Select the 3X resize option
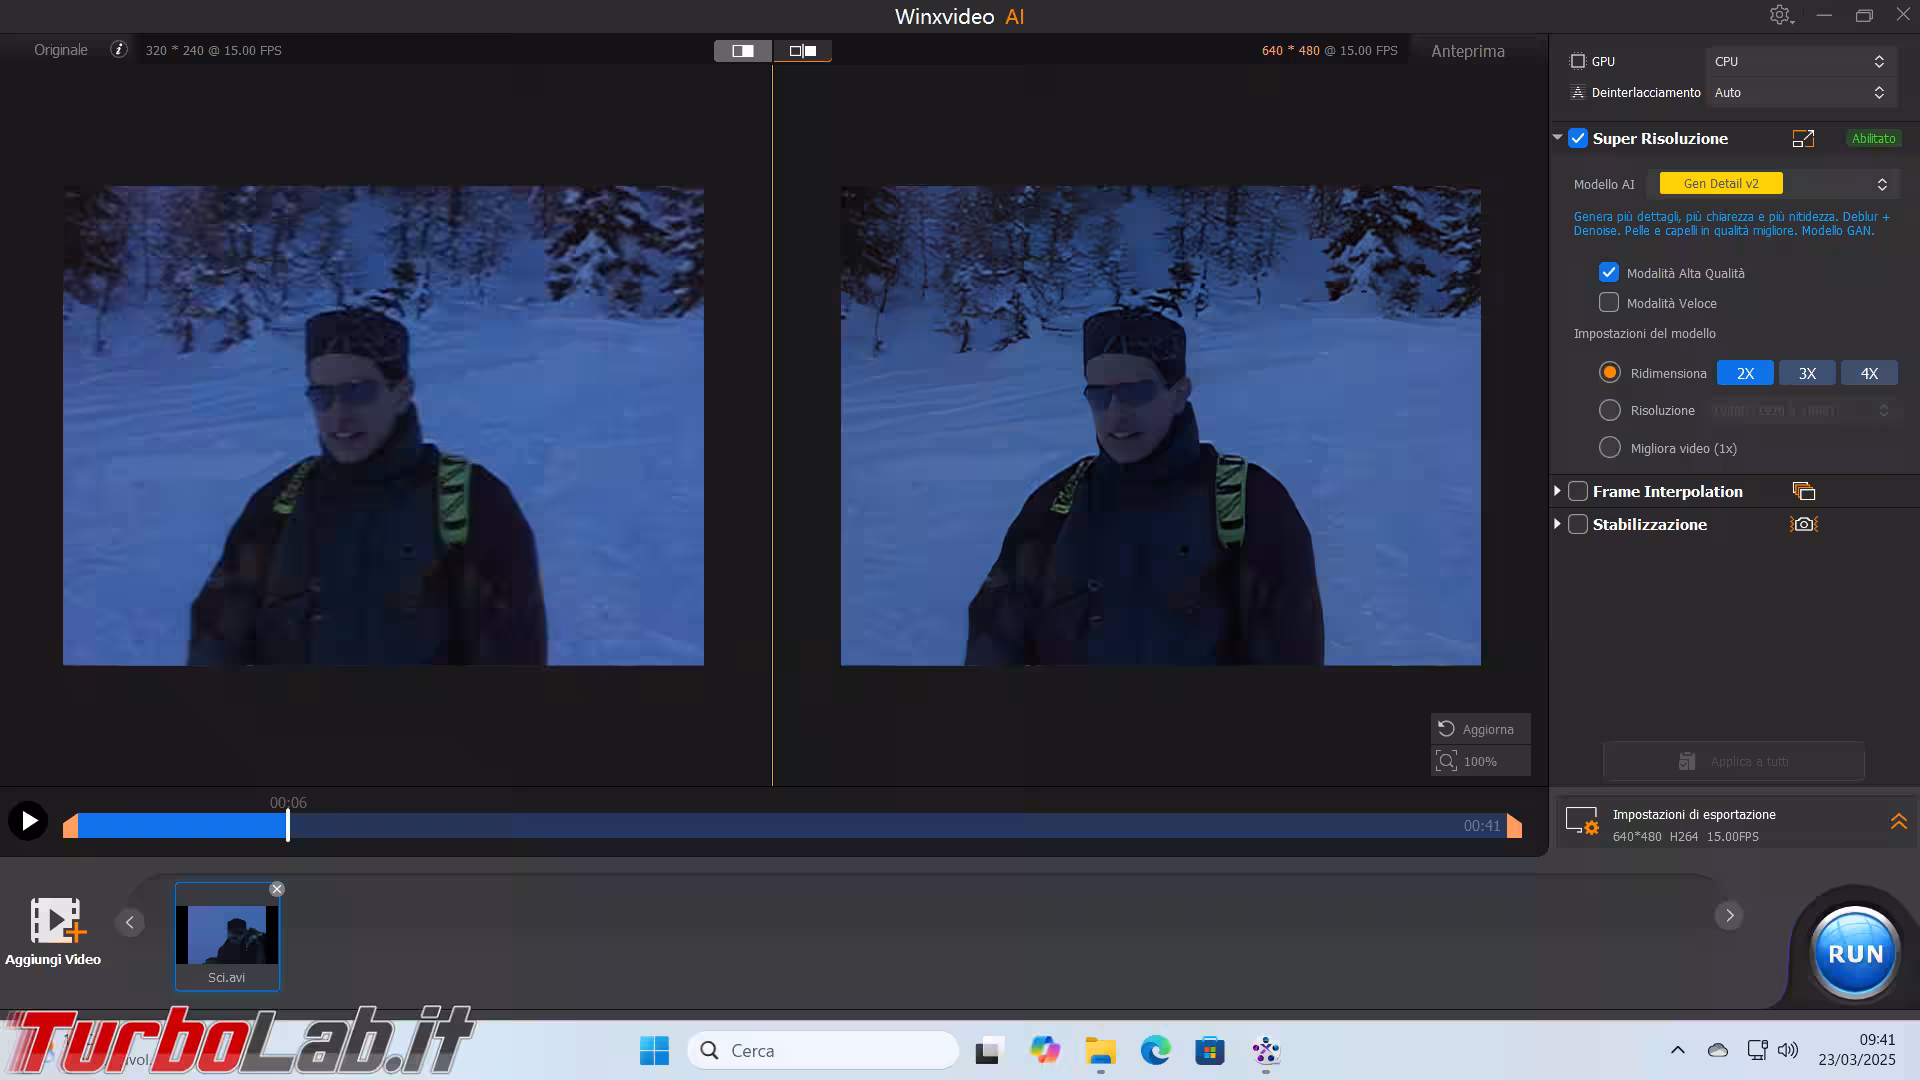The height and width of the screenshot is (1080, 1920). point(1806,373)
